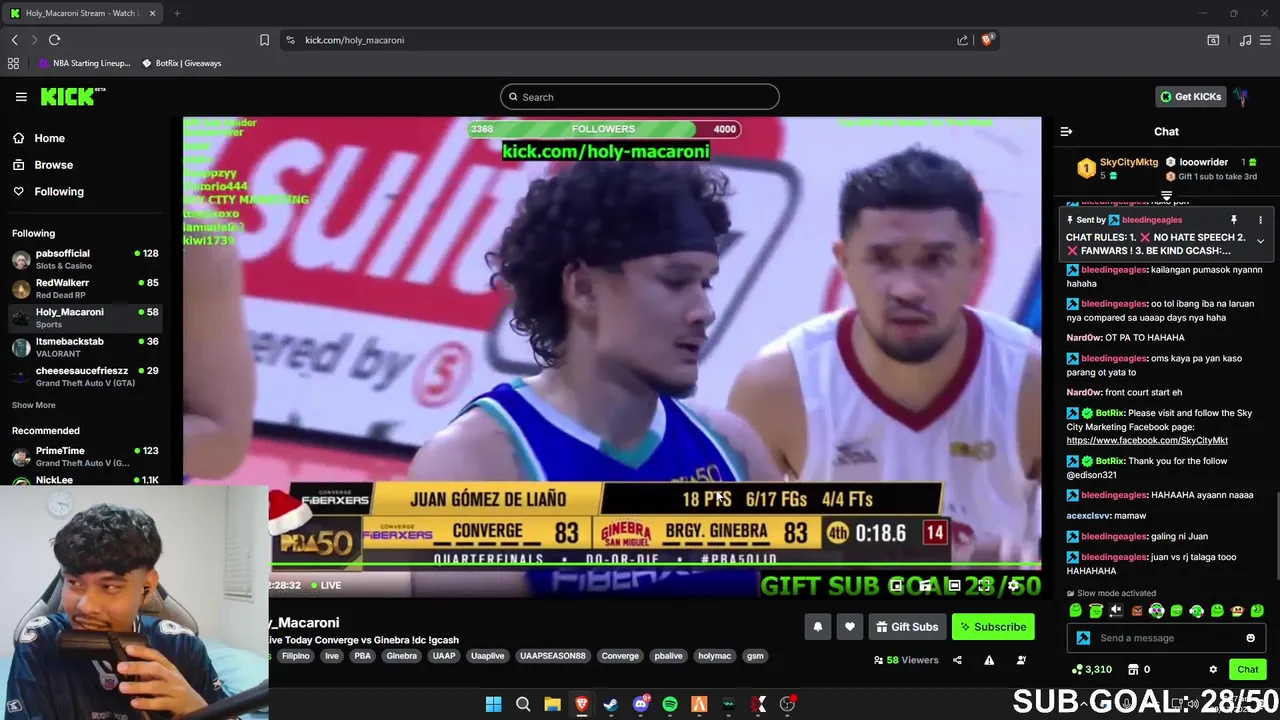Click the Ginebra tag
The height and width of the screenshot is (720, 1280).
(x=401, y=656)
